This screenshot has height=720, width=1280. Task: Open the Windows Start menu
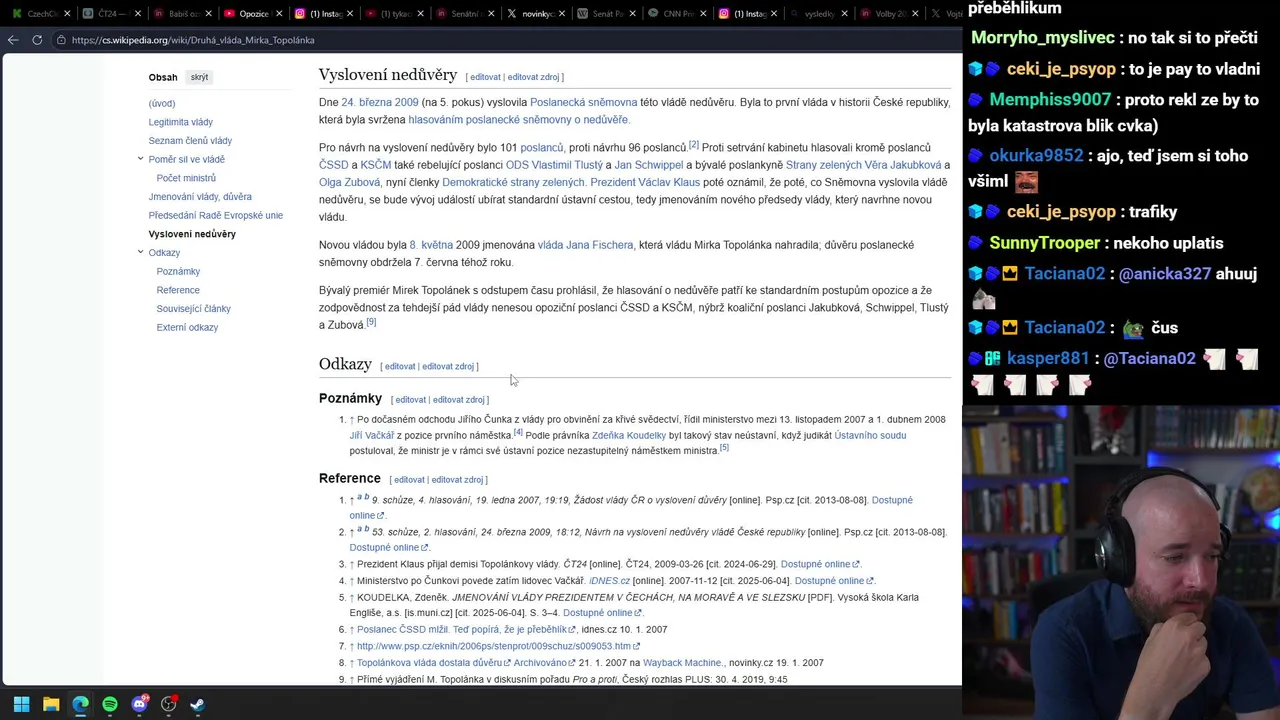21,704
